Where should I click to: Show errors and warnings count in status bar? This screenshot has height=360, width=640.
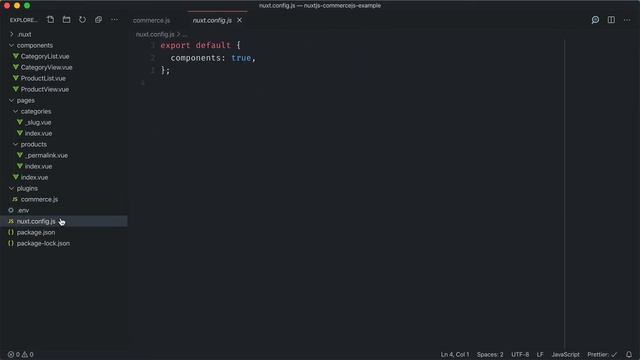coord(20,354)
